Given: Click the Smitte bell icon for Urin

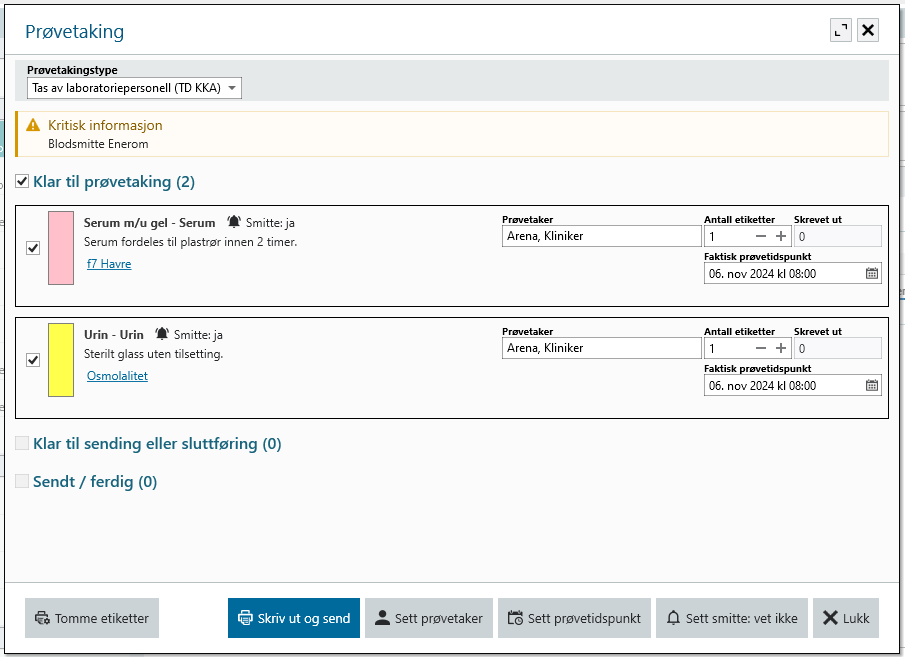Looking at the screenshot, I should point(162,334).
